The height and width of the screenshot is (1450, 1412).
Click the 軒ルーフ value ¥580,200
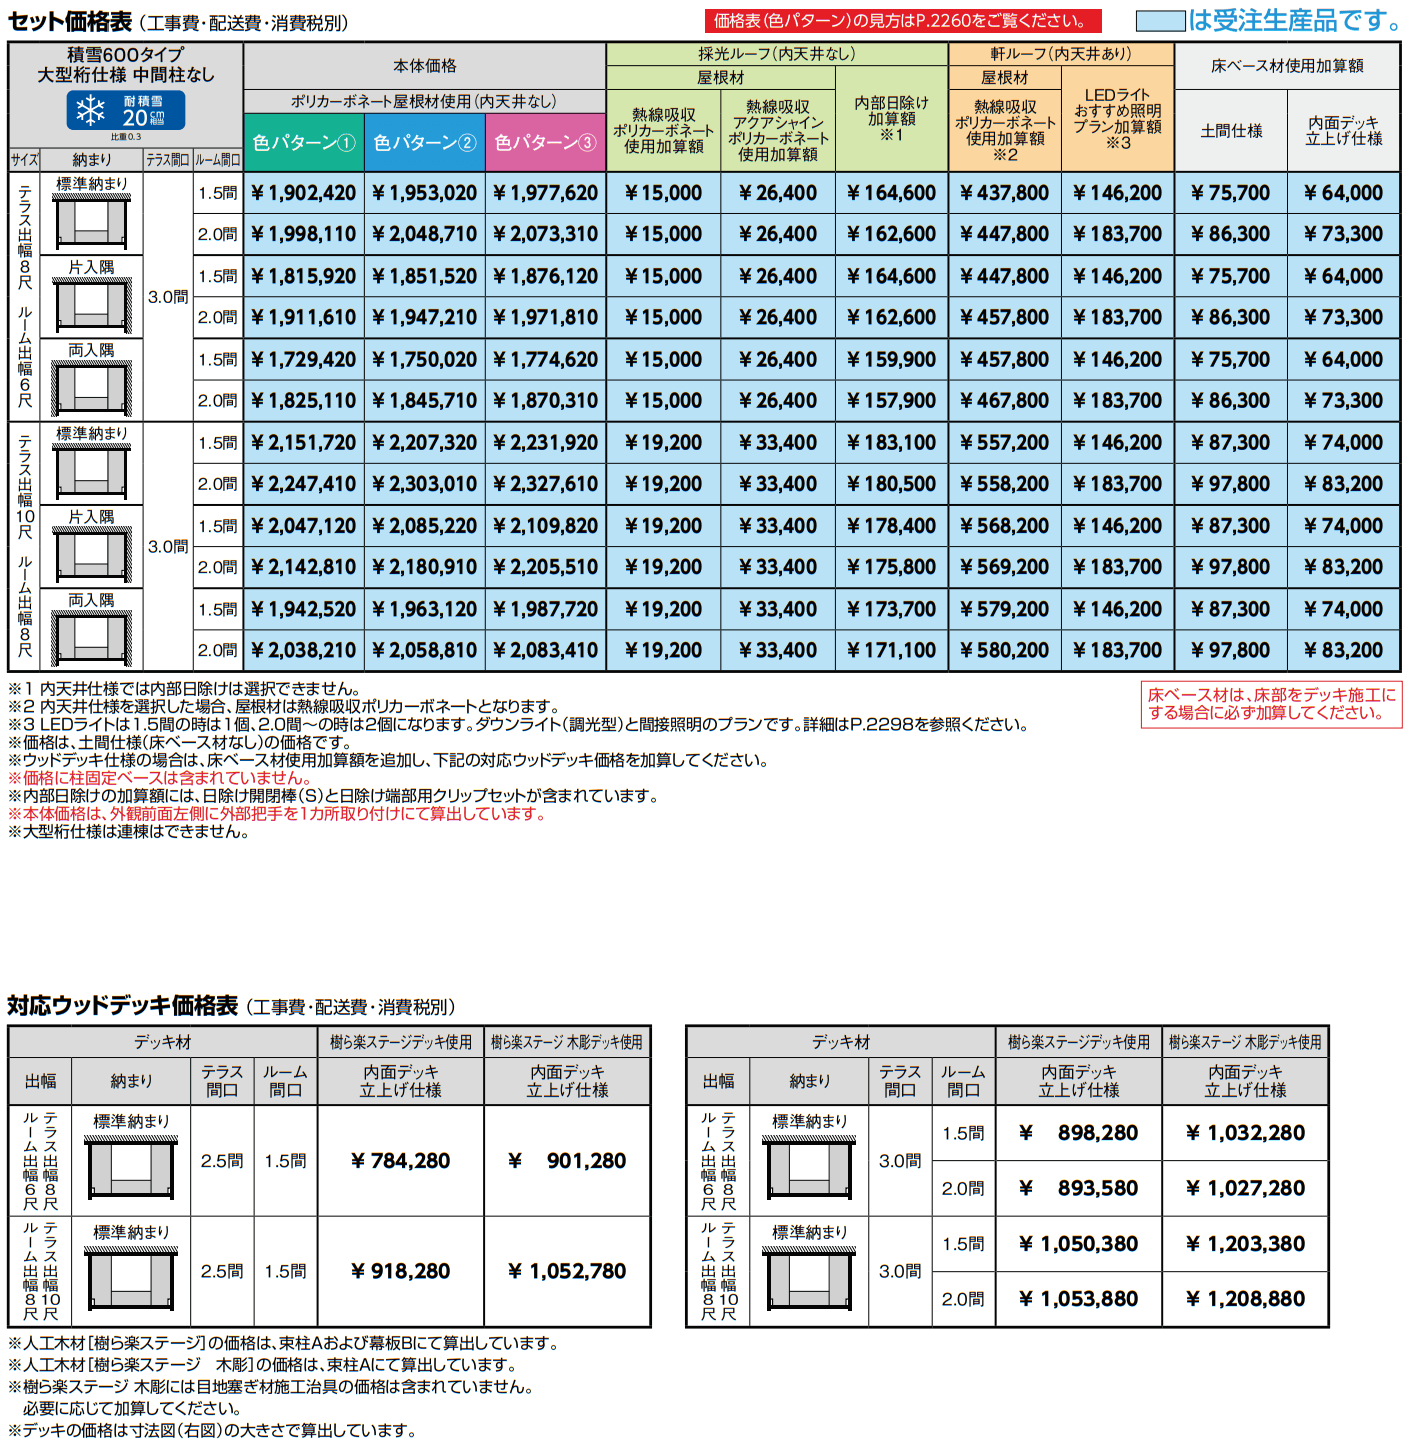(1004, 651)
